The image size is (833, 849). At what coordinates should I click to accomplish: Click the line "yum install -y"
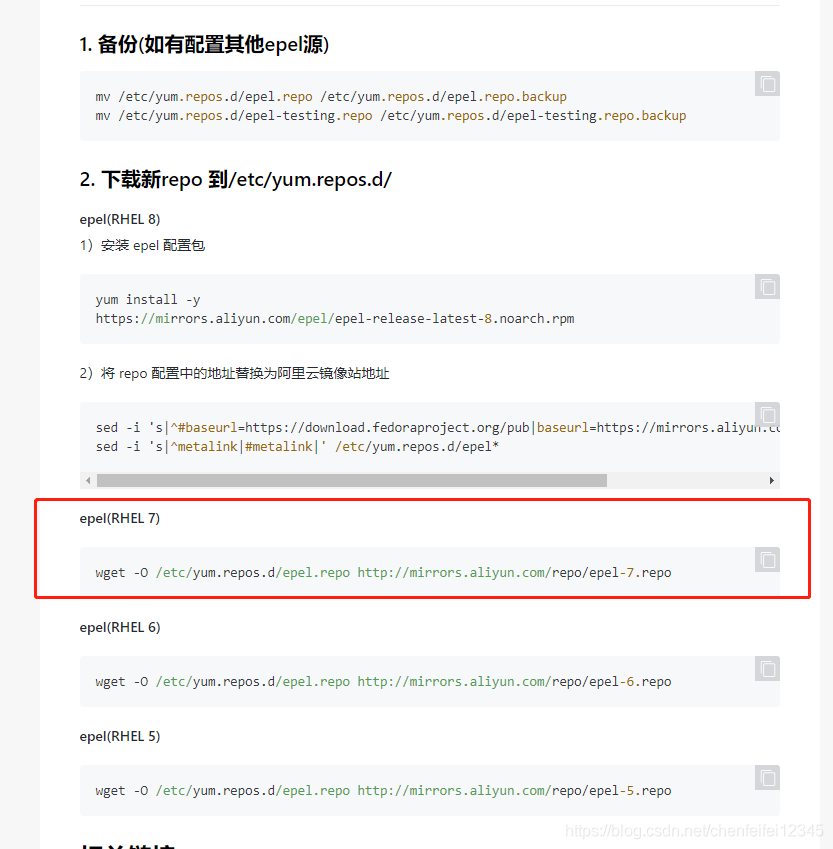[x=148, y=299]
